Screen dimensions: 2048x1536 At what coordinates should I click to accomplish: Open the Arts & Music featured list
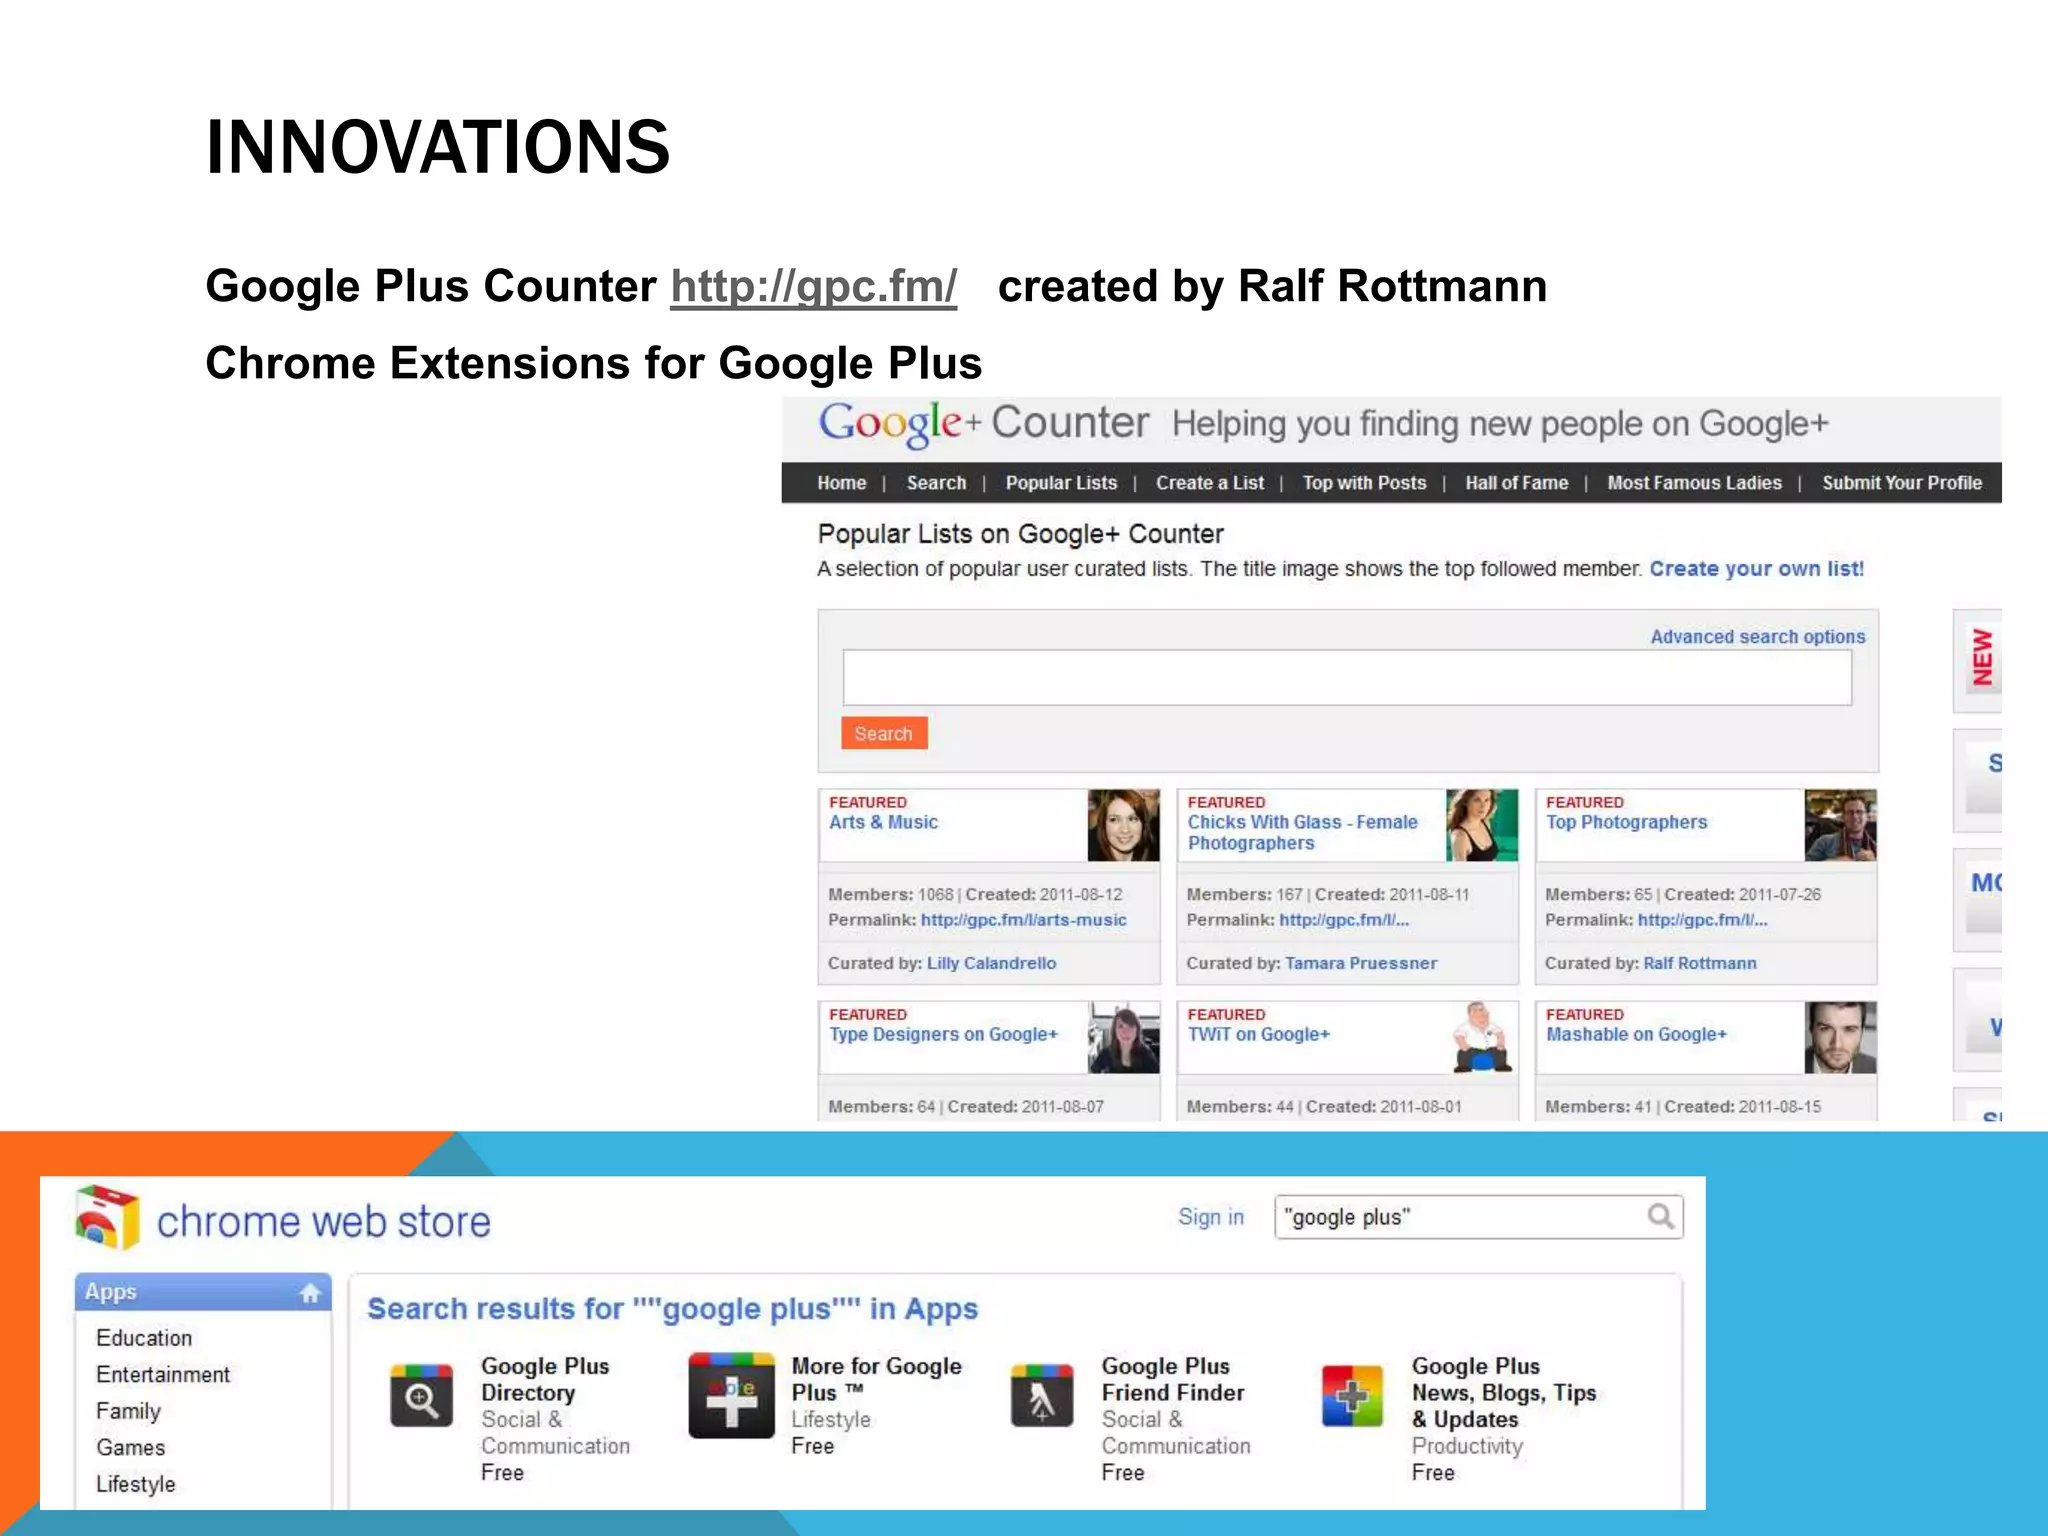pyautogui.click(x=883, y=822)
